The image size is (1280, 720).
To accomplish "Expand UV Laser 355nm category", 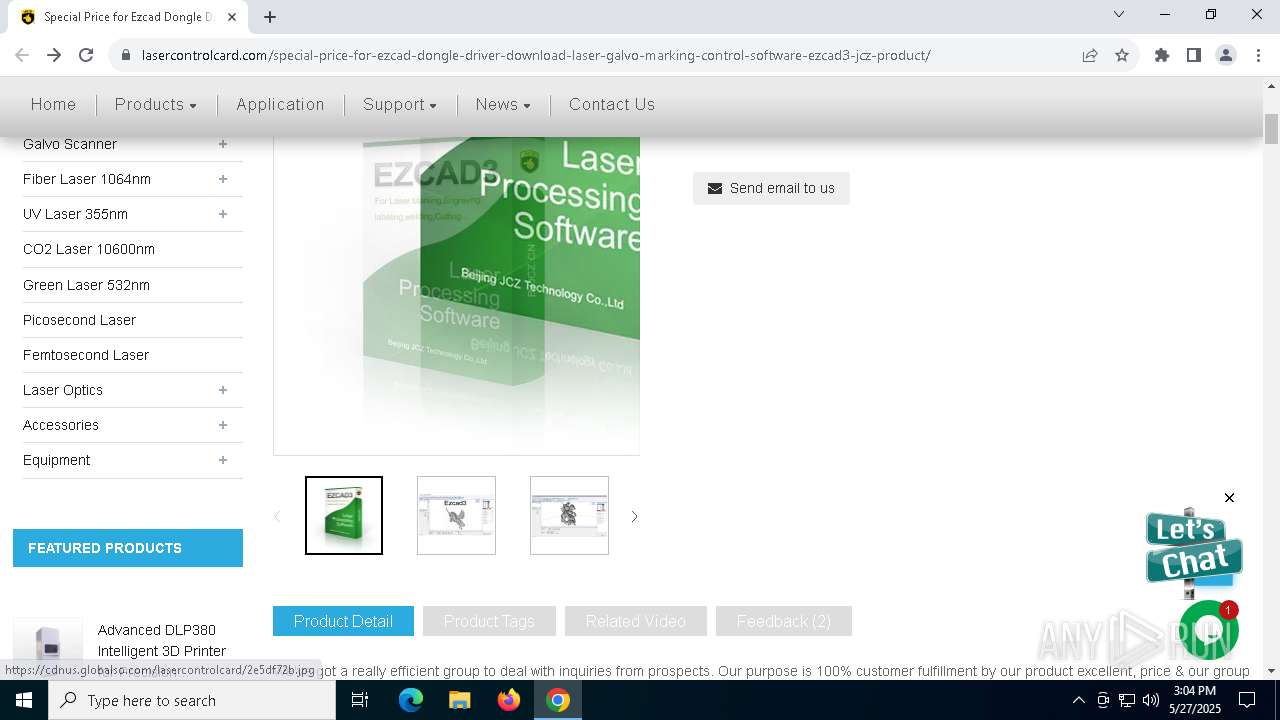I will tap(223, 214).
